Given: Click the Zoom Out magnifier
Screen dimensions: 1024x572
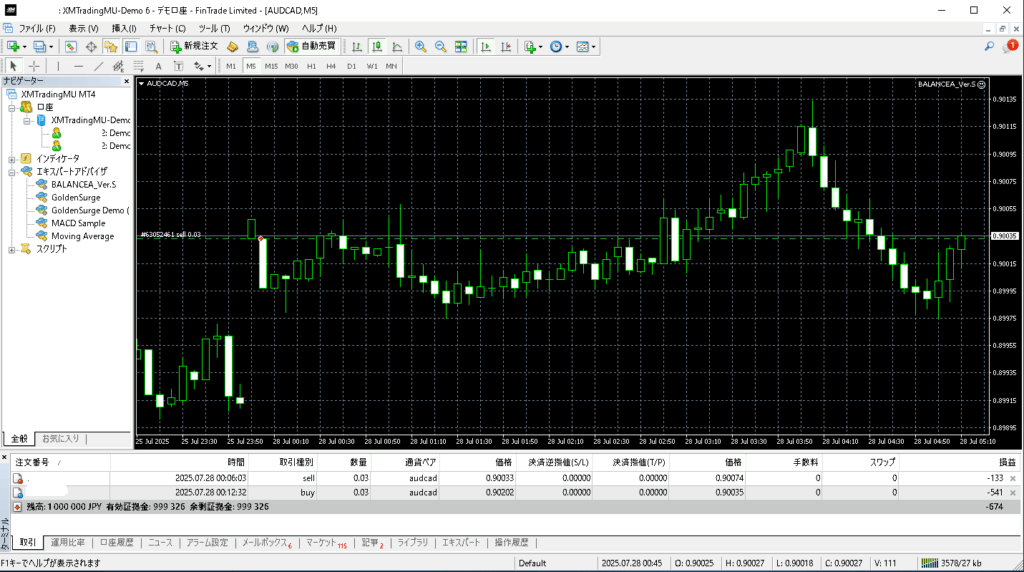Looking at the screenshot, I should point(441,46).
